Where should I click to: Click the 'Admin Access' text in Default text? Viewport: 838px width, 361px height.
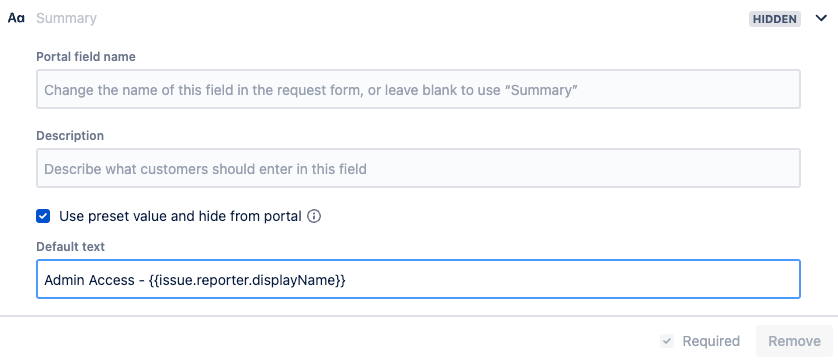coord(89,280)
